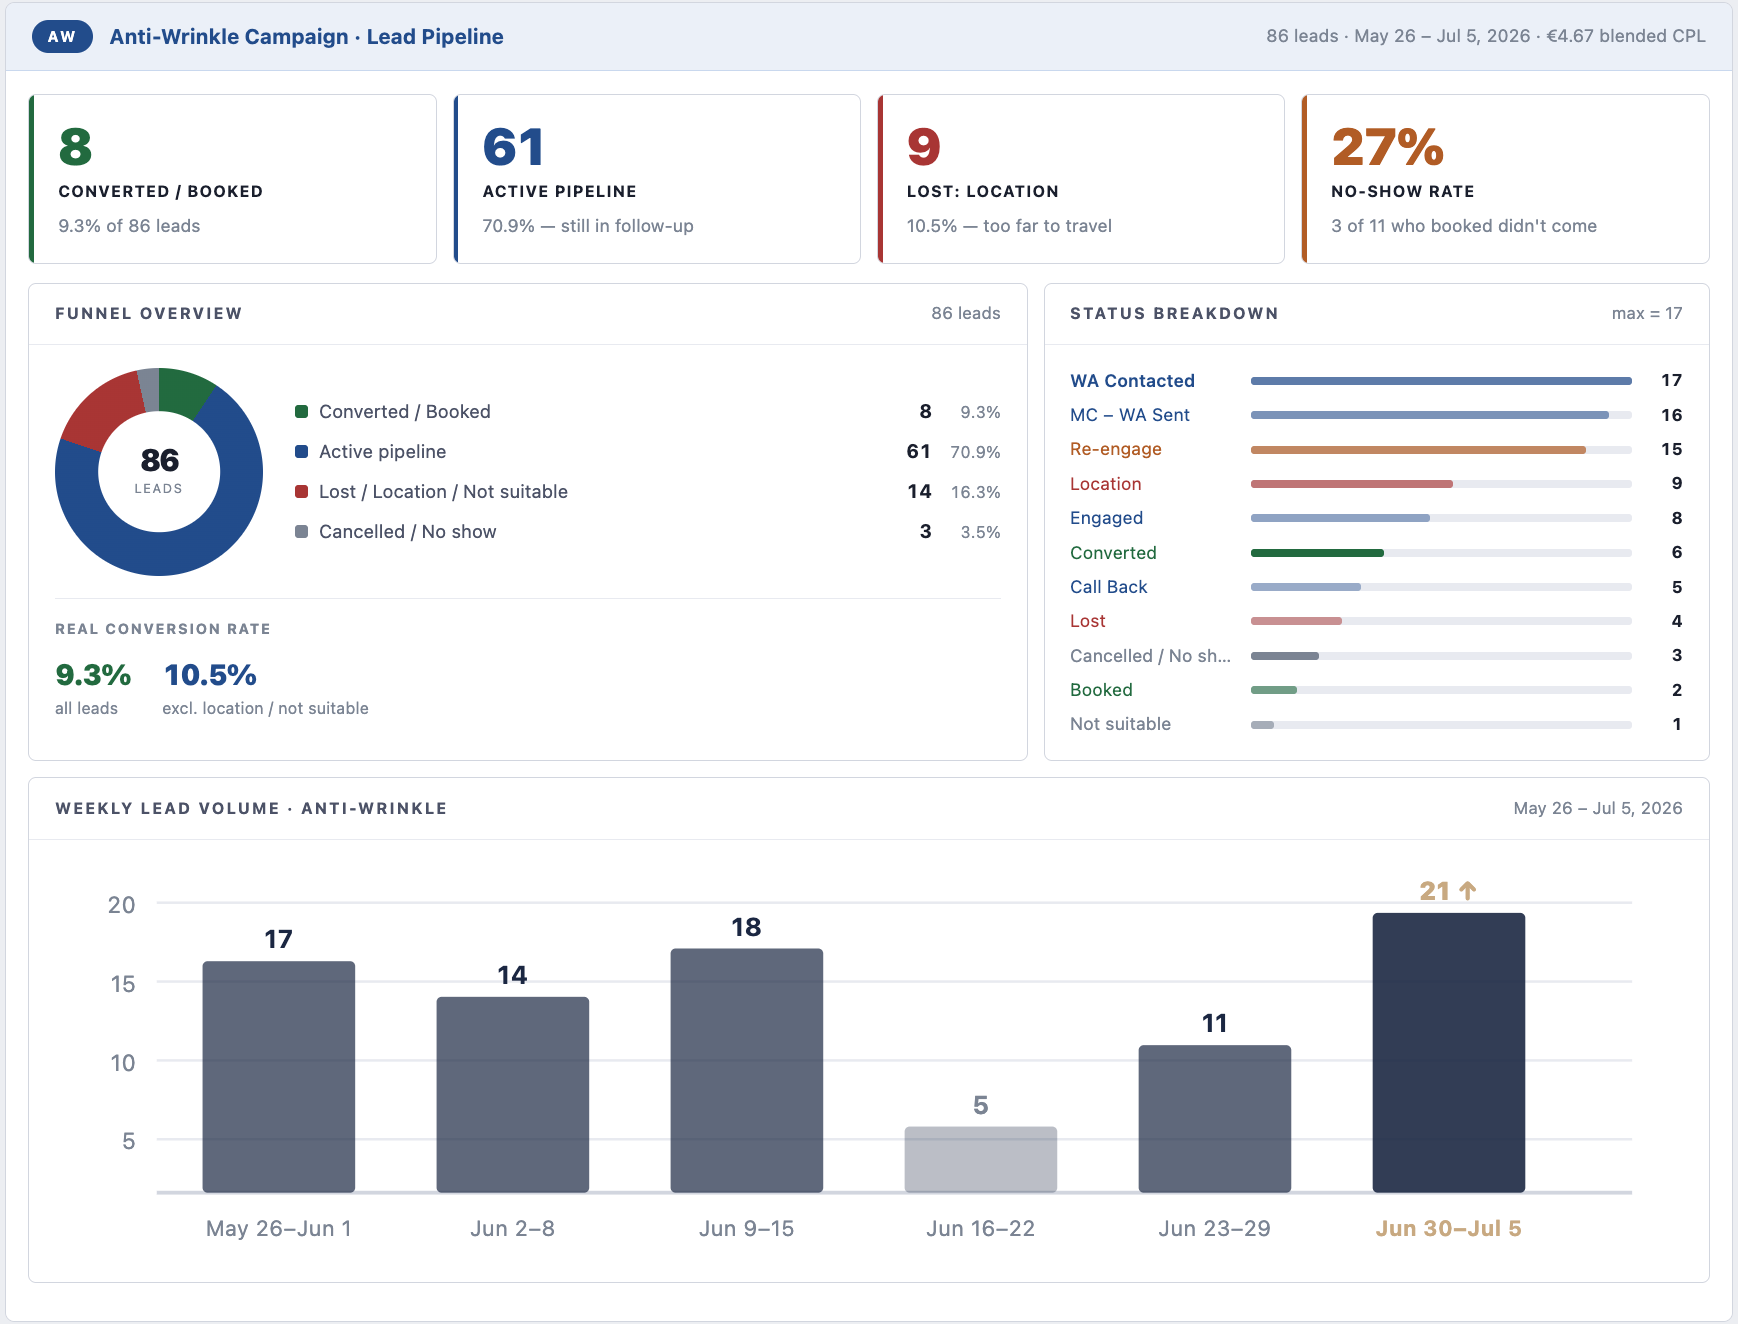Click the Re-engage orange progress bar
1738x1324 pixels.
pyautogui.click(x=1418, y=450)
